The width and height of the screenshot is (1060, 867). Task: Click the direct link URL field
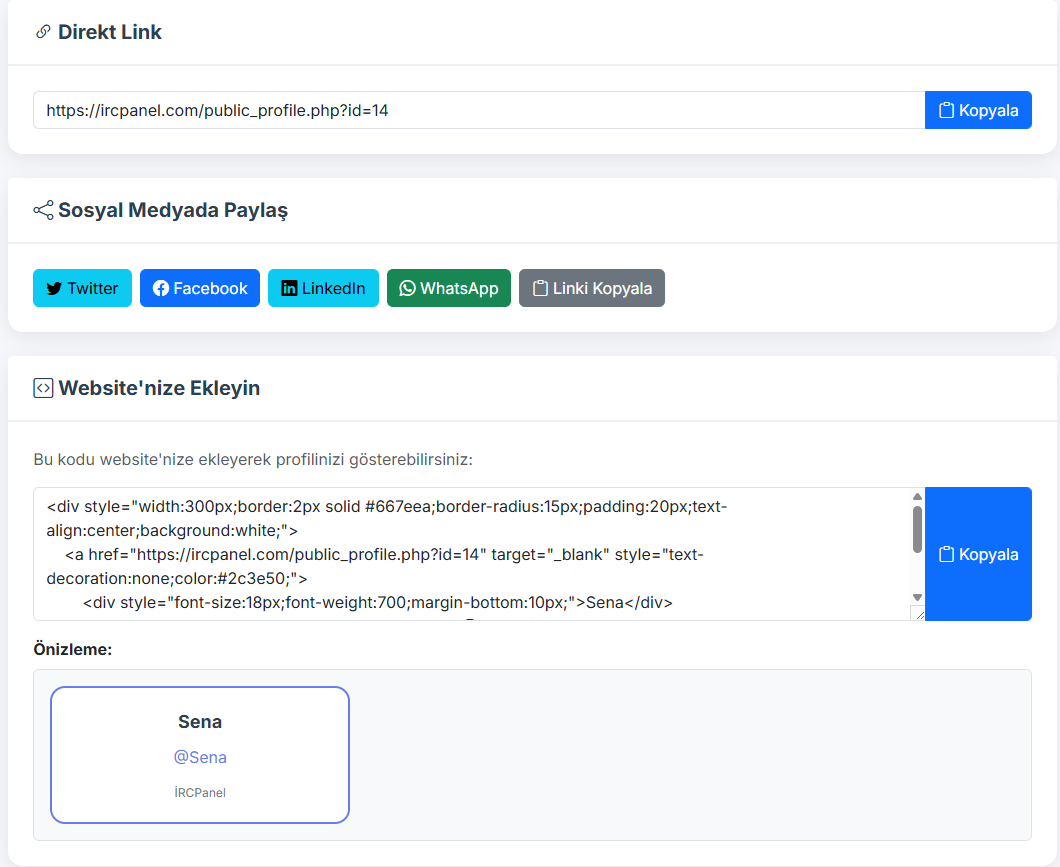click(478, 110)
